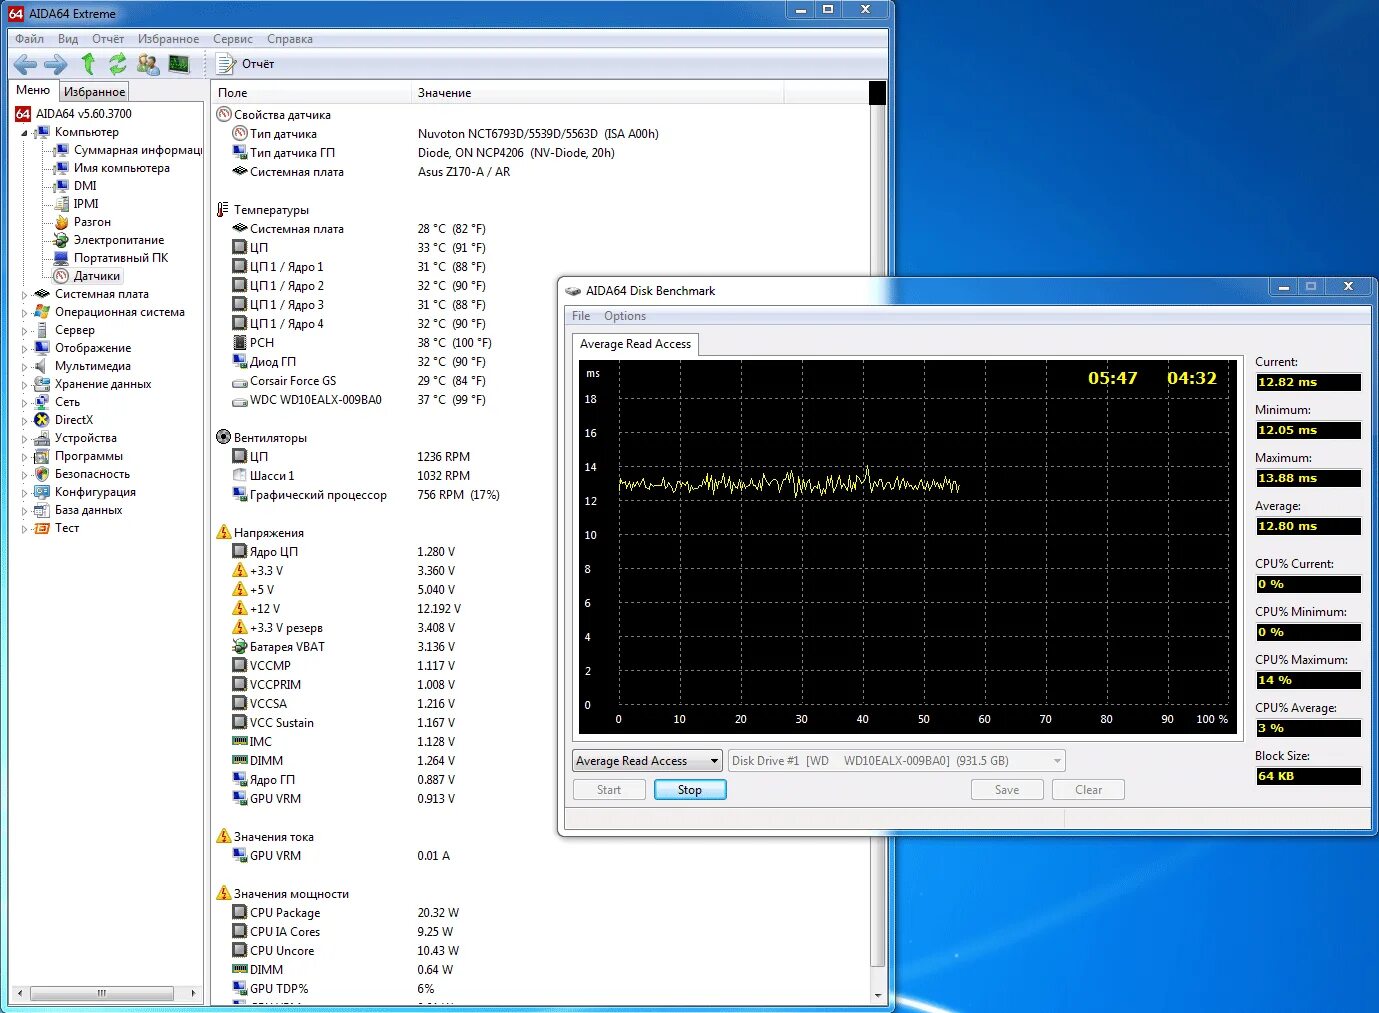
Task: Open the Избранное menu in menu bar
Action: (x=168, y=39)
